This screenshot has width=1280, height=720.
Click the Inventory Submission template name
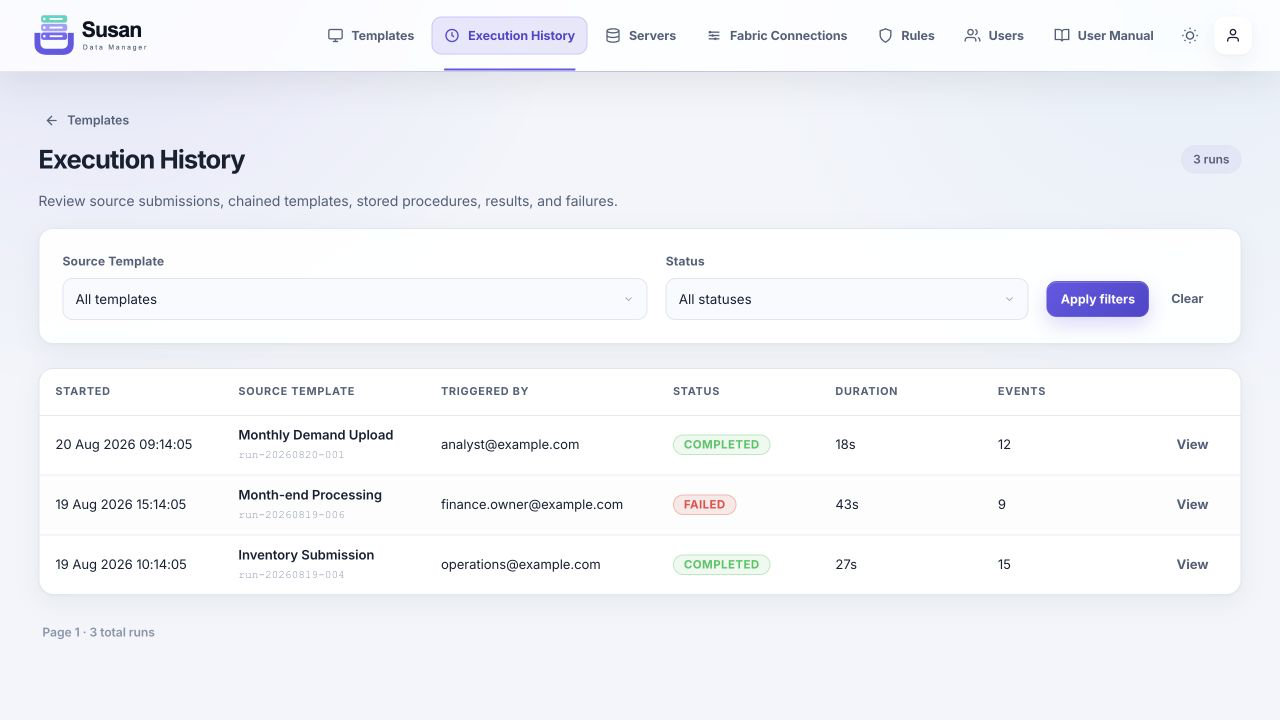(x=306, y=555)
